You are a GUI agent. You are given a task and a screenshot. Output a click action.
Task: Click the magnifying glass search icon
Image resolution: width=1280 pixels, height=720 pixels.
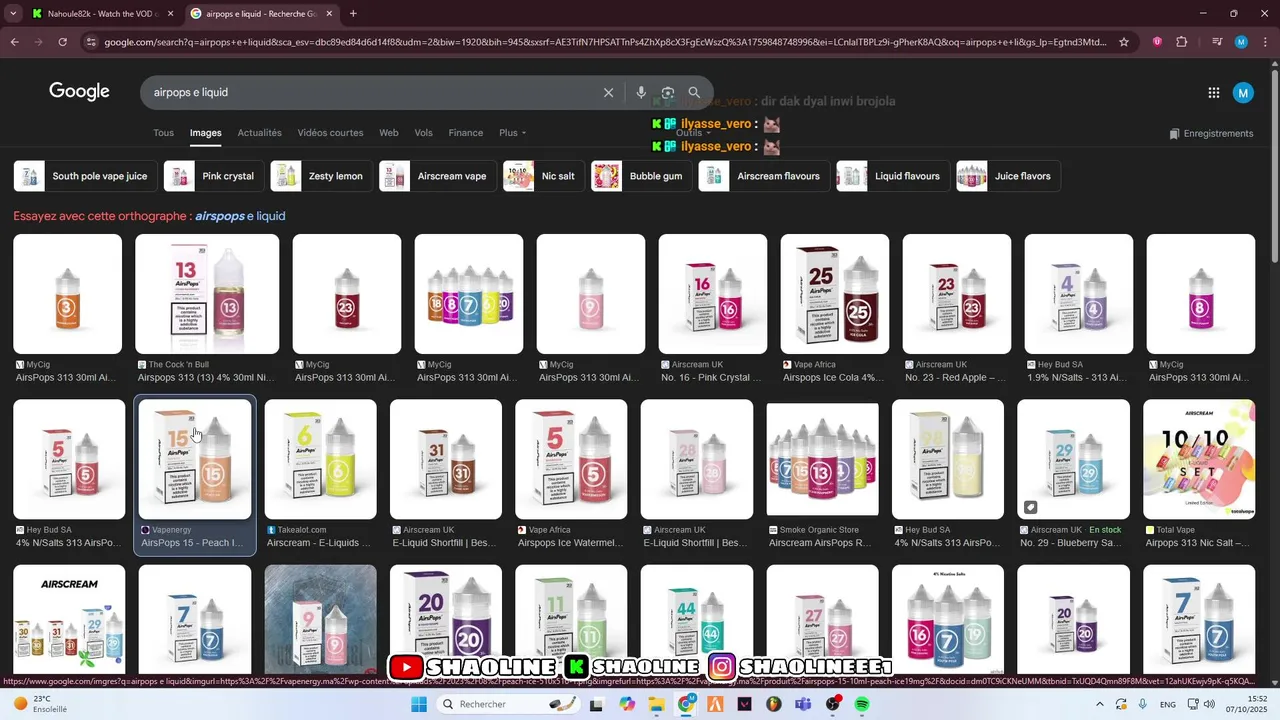pos(694,92)
